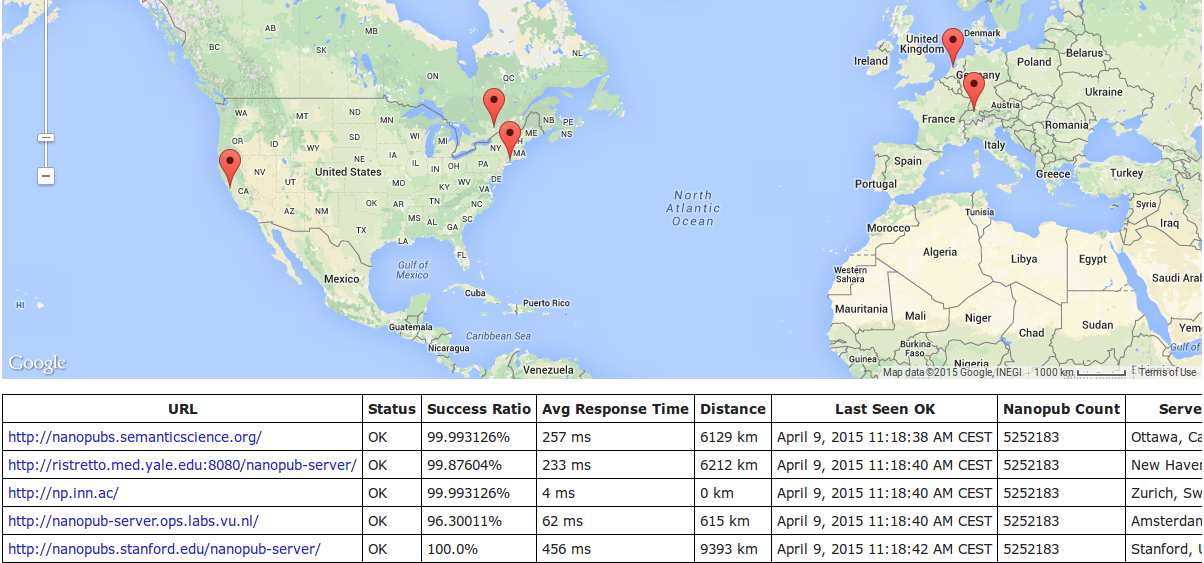Click the Zurich server location cell
This screenshot has height=563, width=1204.
tap(1165, 493)
